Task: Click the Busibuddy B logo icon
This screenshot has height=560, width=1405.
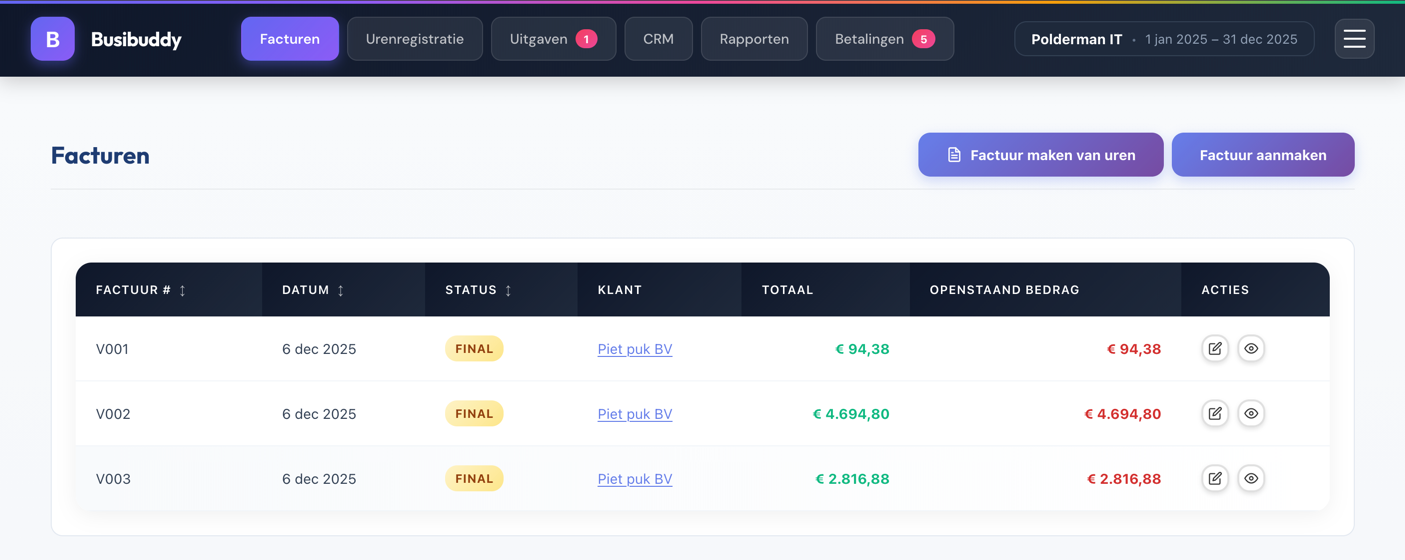Action: click(52, 39)
